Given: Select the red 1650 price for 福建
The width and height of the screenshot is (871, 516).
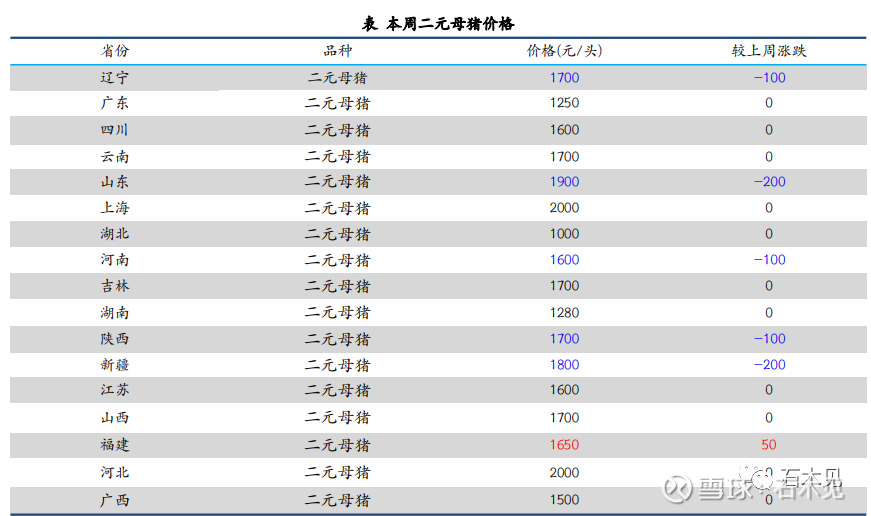Looking at the screenshot, I should (x=564, y=445).
